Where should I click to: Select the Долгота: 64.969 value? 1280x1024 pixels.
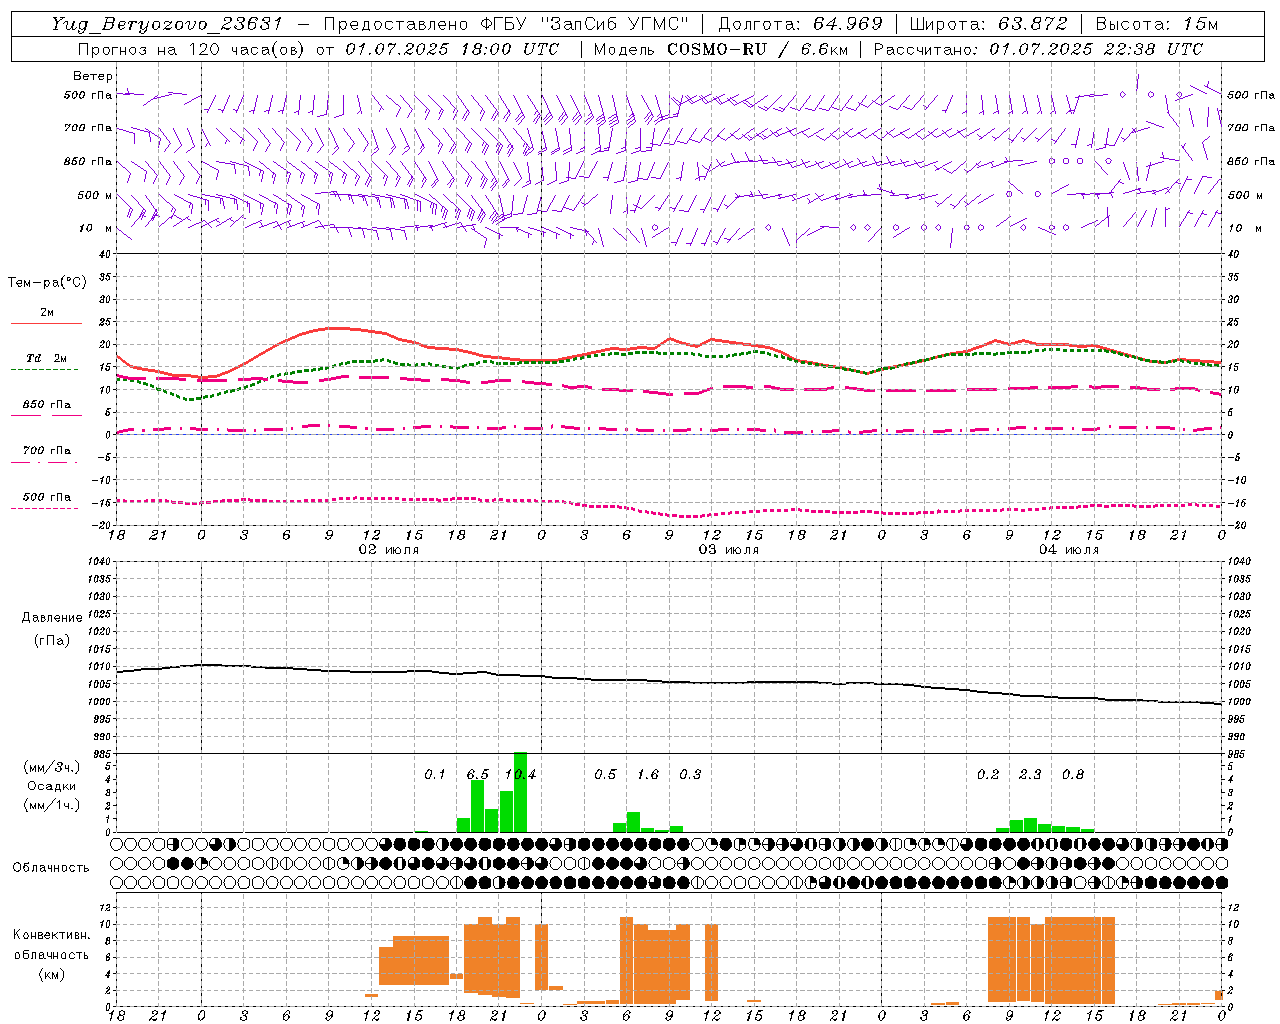coord(800,24)
